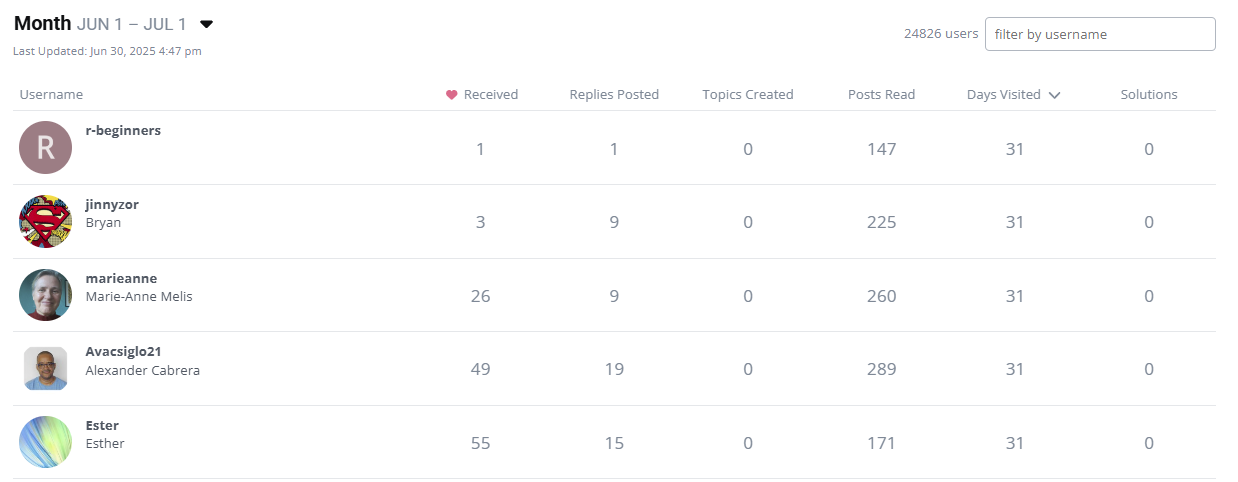Click the heart icon beside Received
The image size is (1238, 482).
(452, 95)
